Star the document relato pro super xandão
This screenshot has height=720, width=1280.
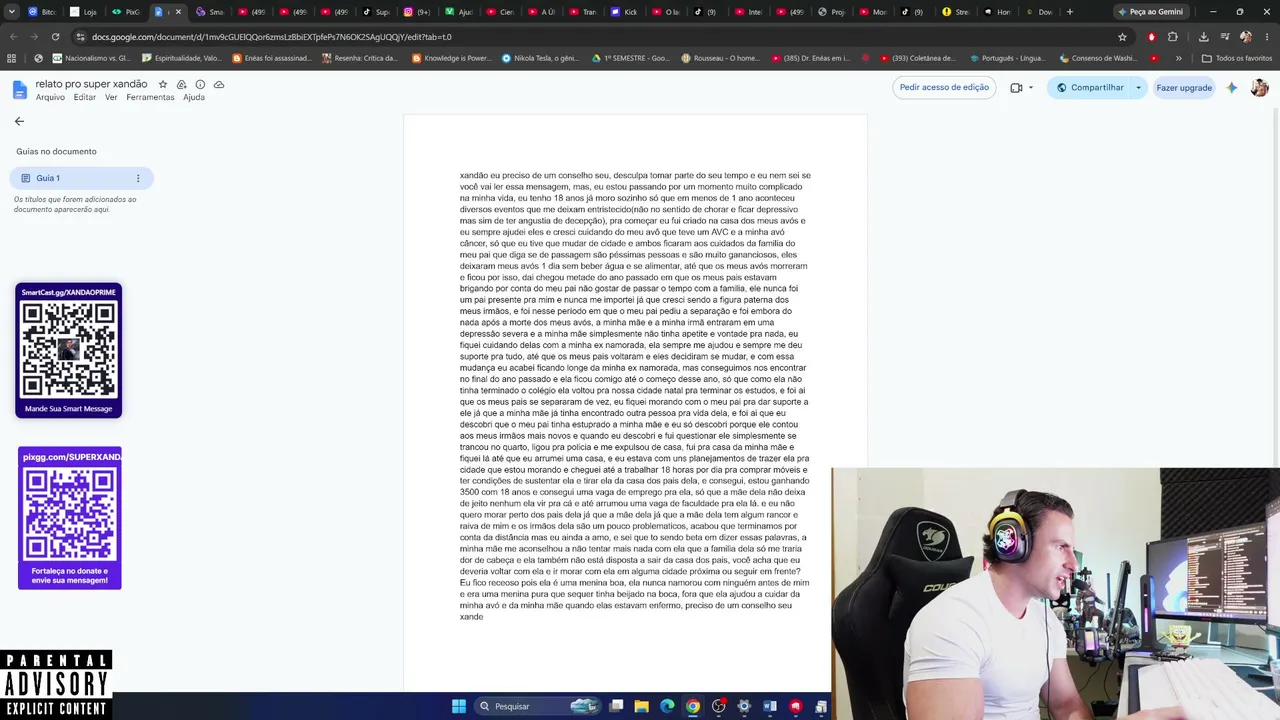[x=163, y=84]
